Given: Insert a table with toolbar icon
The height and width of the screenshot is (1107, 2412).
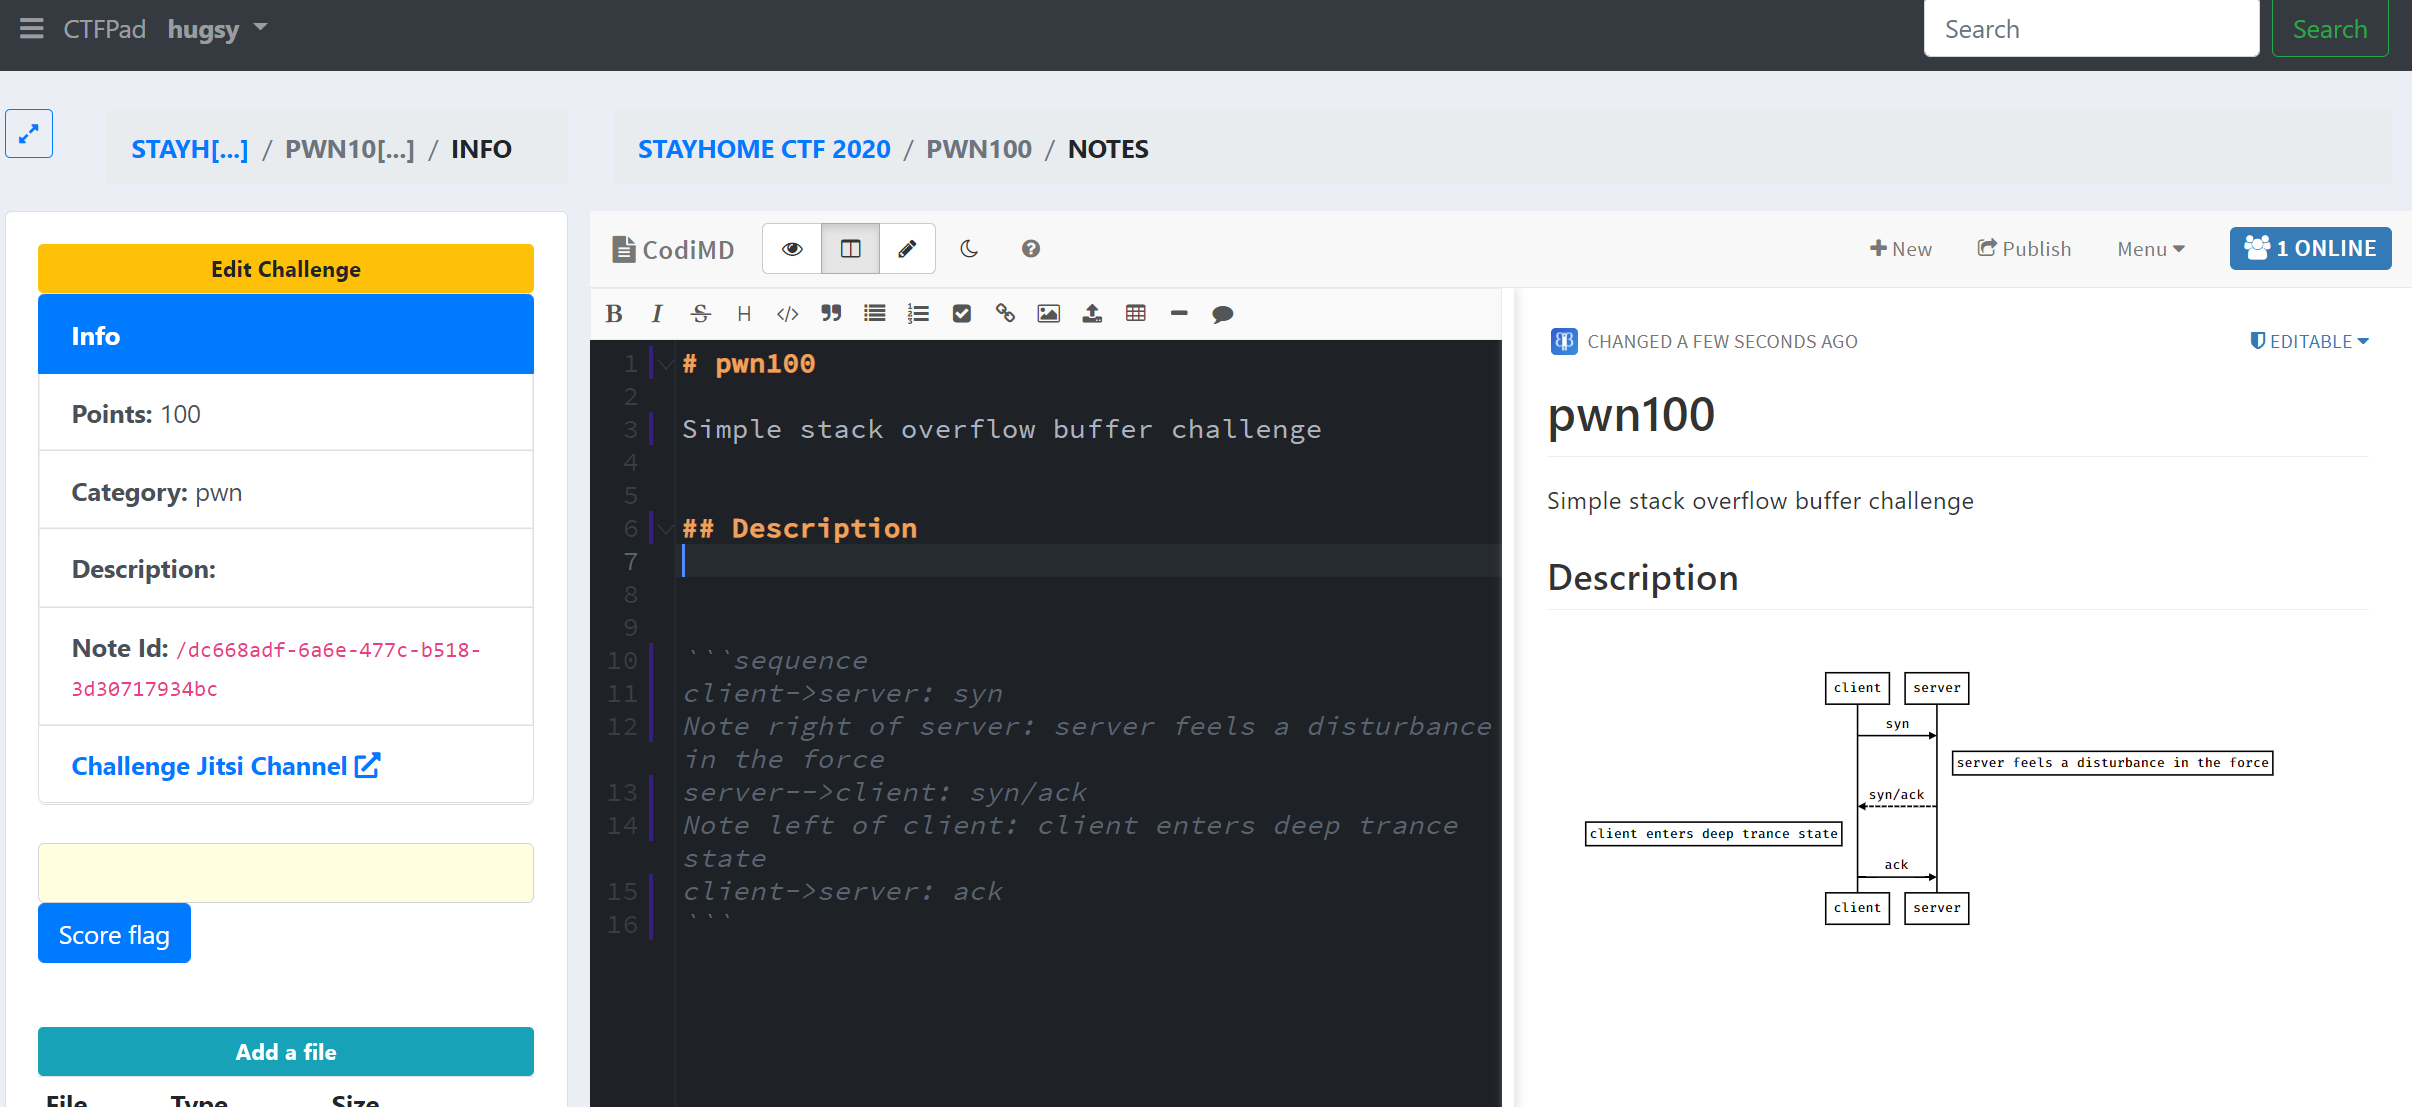Looking at the screenshot, I should (1135, 314).
